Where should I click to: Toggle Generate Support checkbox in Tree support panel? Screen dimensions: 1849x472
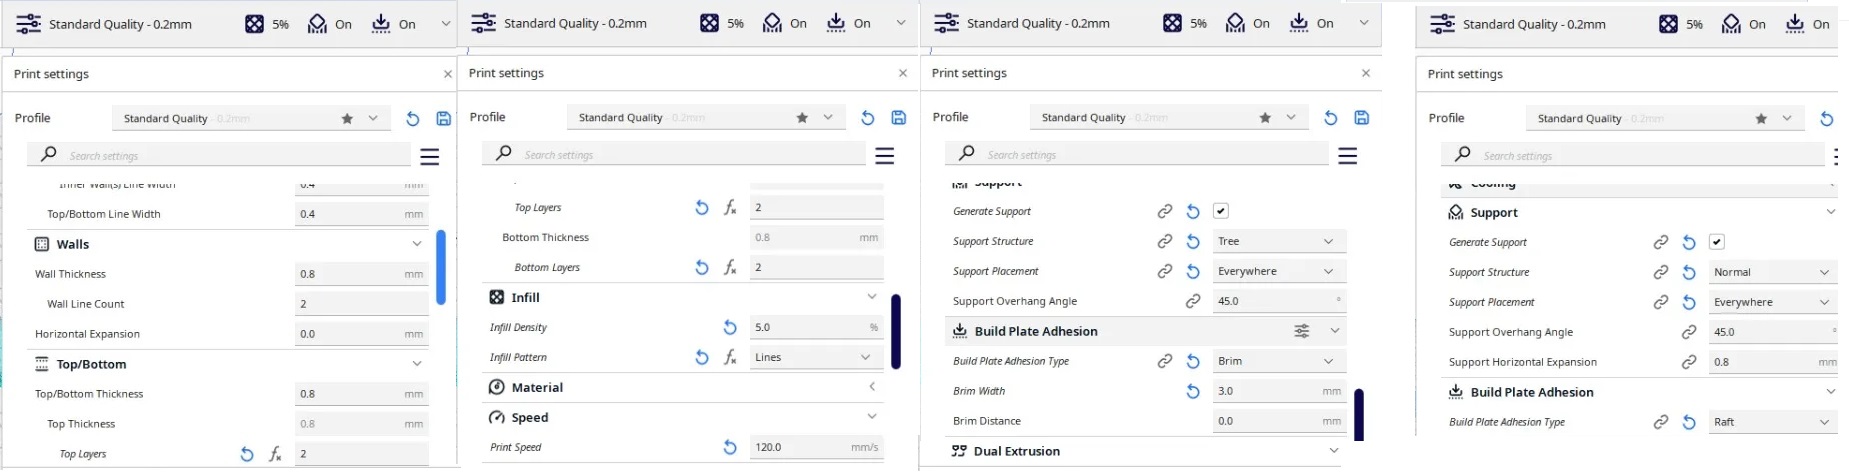[x=1220, y=211]
